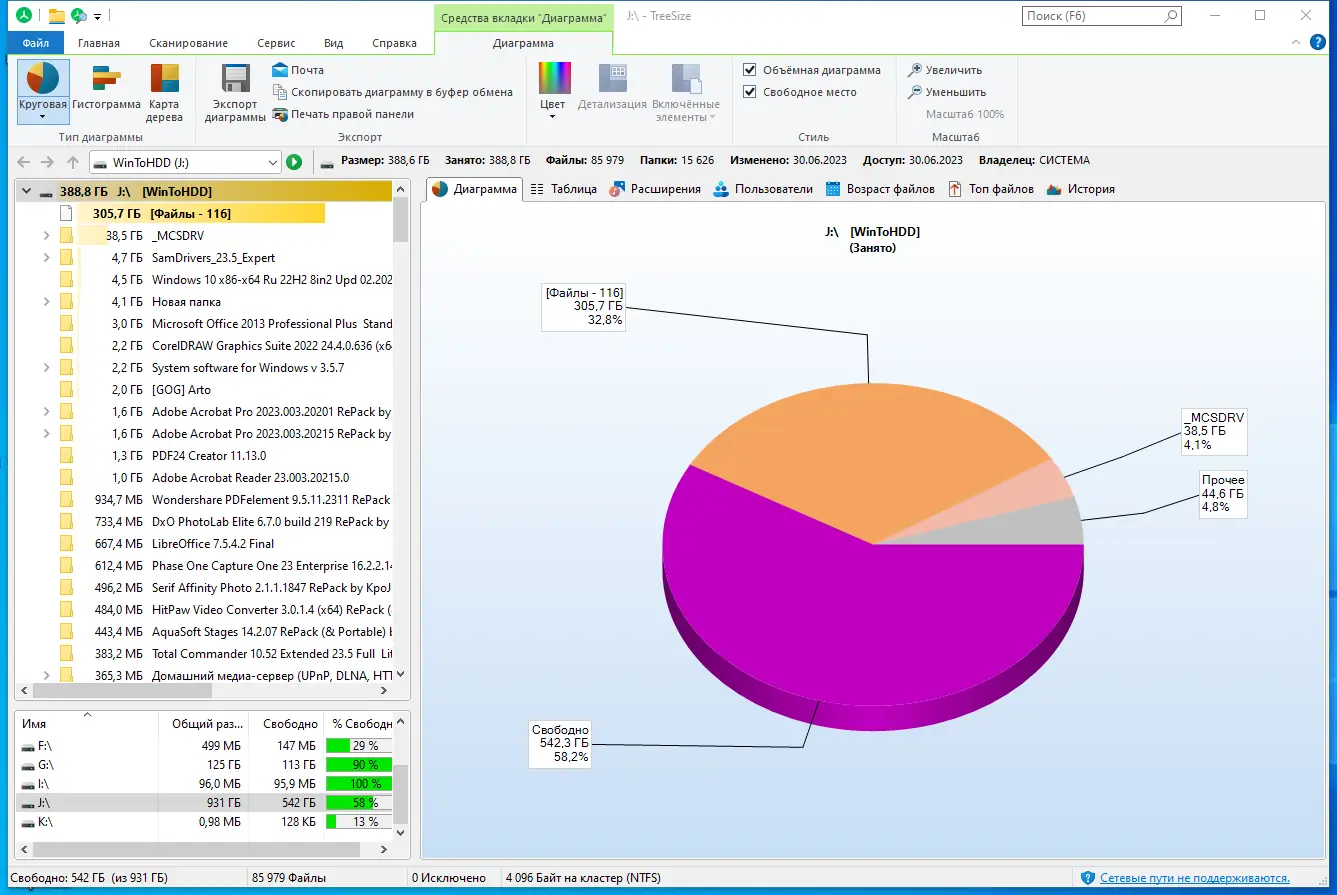Screen dimensions: 1337x895
Task: Click the search magnifier icon
Action: [1171, 16]
